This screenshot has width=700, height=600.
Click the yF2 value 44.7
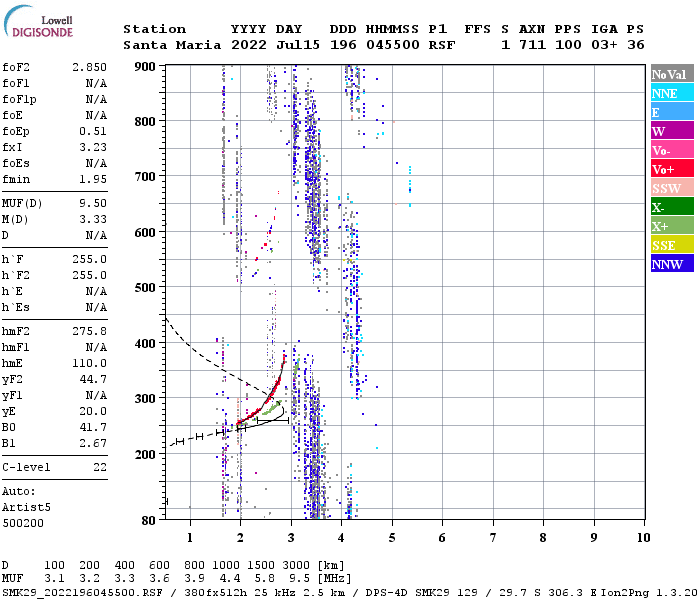tap(93, 380)
